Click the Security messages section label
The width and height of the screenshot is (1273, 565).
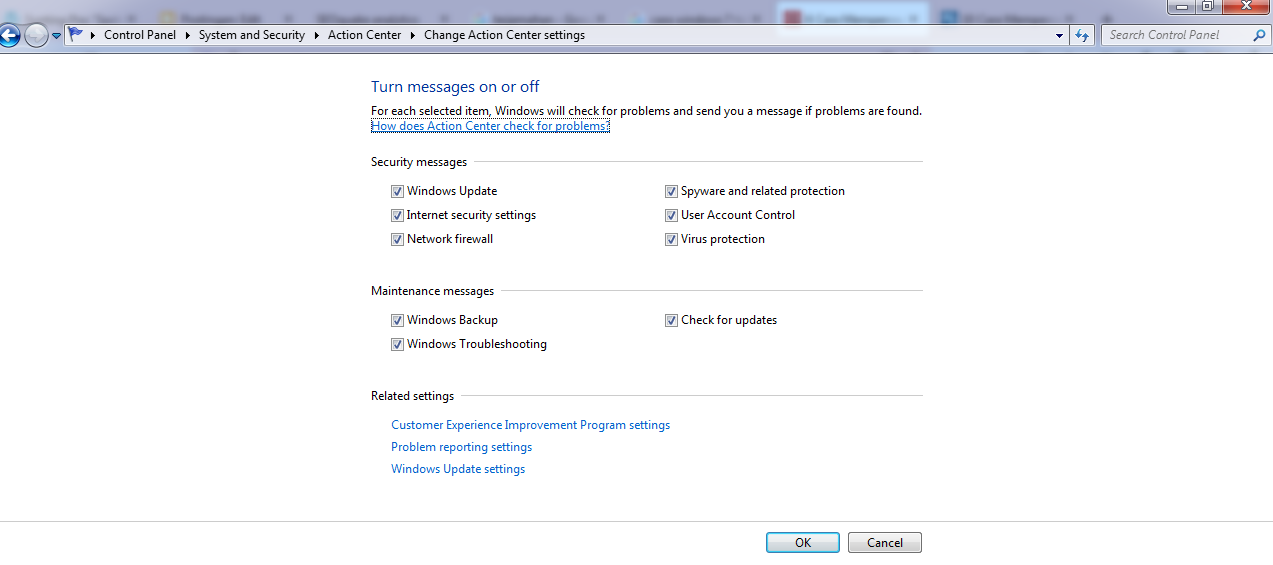pyautogui.click(x=419, y=162)
